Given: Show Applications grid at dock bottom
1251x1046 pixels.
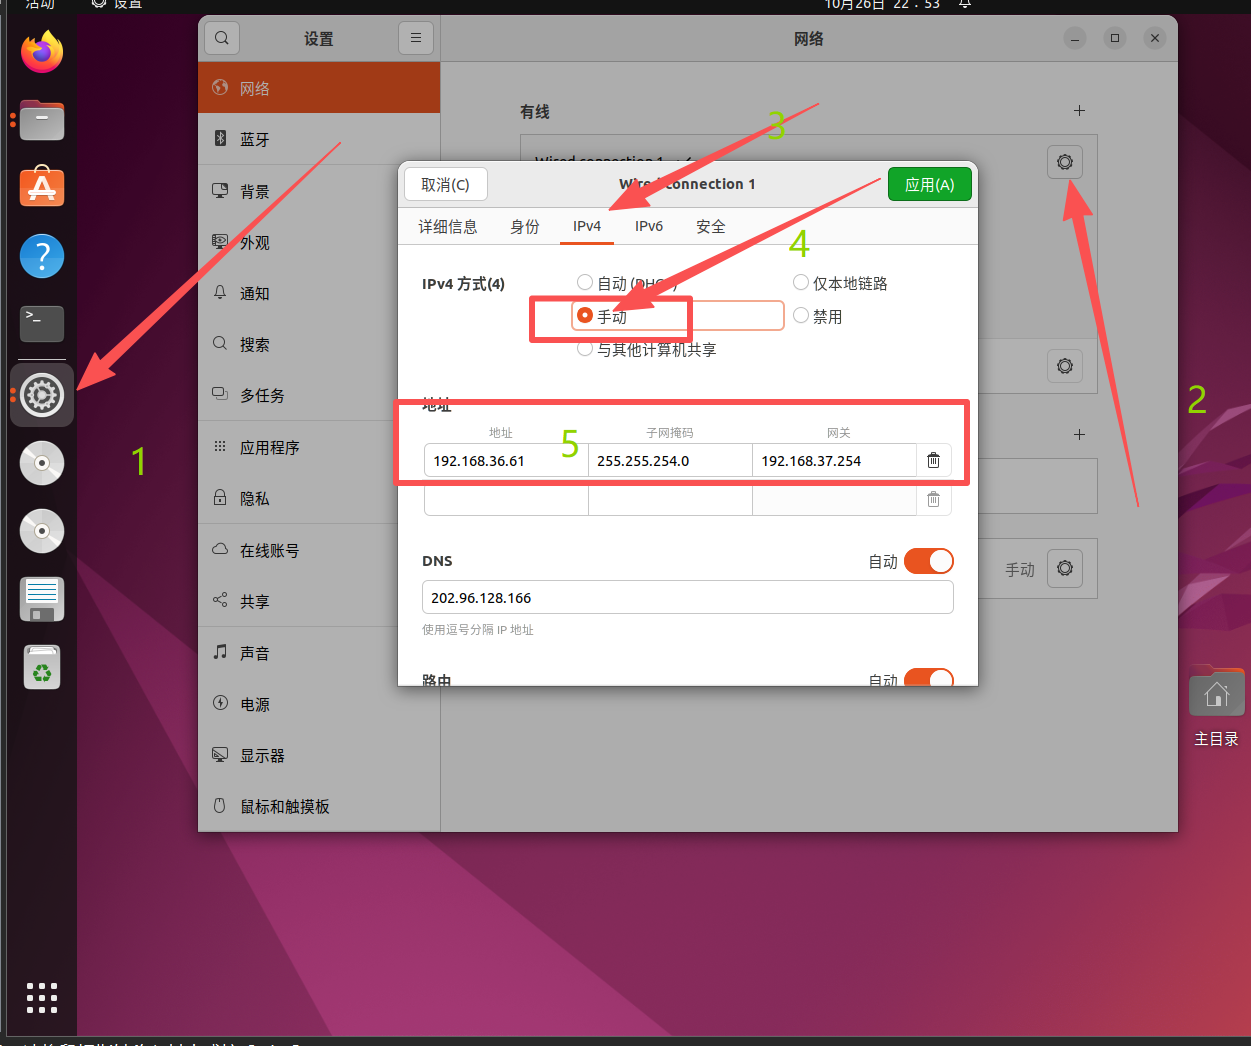Looking at the screenshot, I should pyautogui.click(x=42, y=997).
